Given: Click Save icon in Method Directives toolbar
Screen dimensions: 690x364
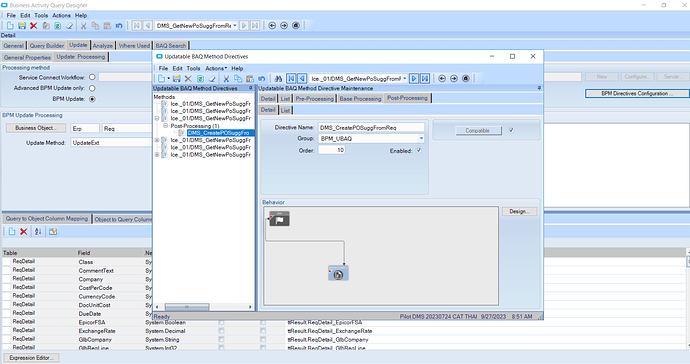Looking at the screenshot, I should tap(176, 78).
